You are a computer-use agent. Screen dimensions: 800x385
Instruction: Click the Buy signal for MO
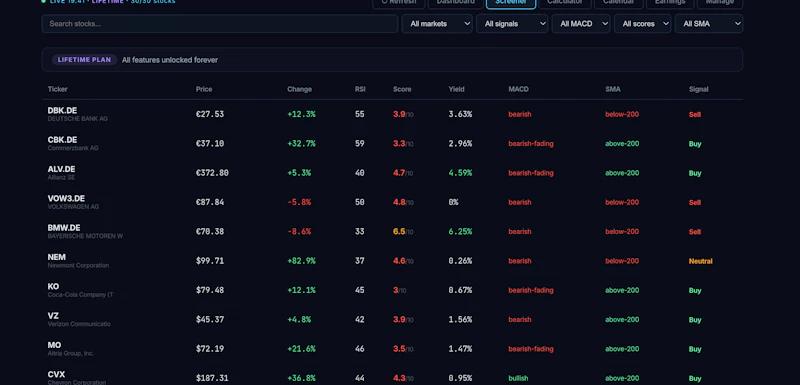coord(695,349)
